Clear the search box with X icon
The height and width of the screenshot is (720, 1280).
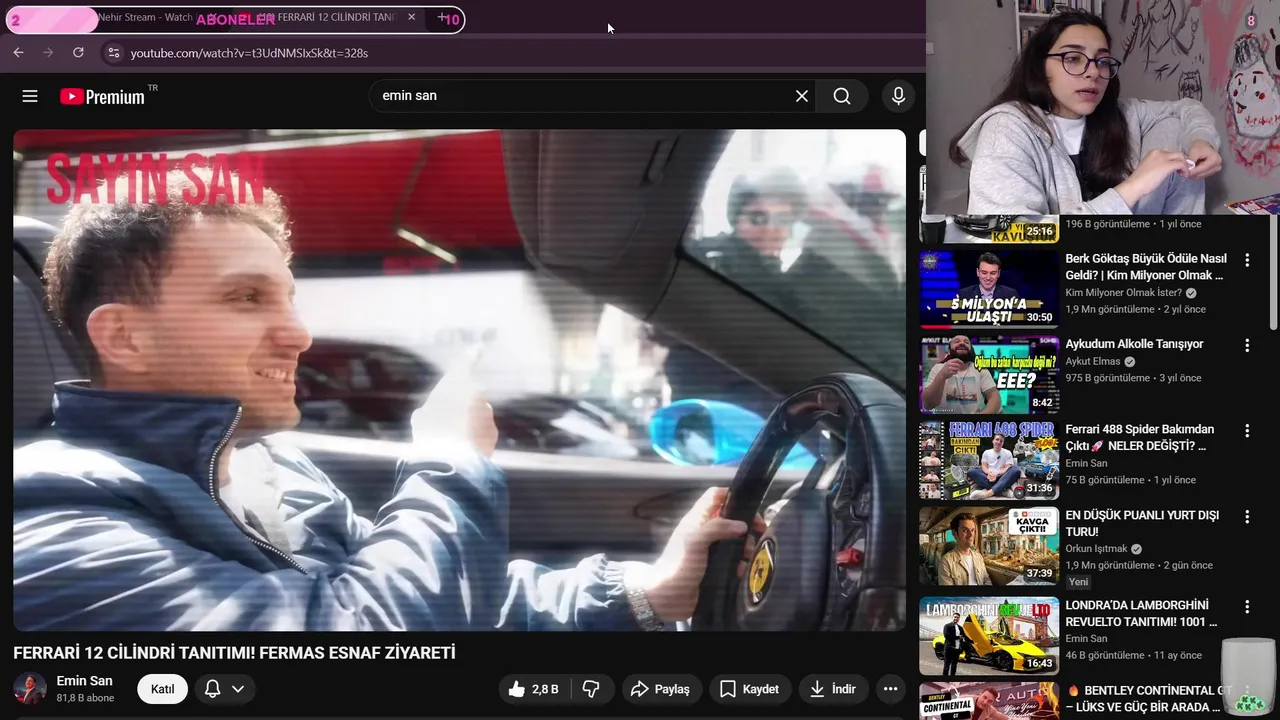pyautogui.click(x=802, y=96)
